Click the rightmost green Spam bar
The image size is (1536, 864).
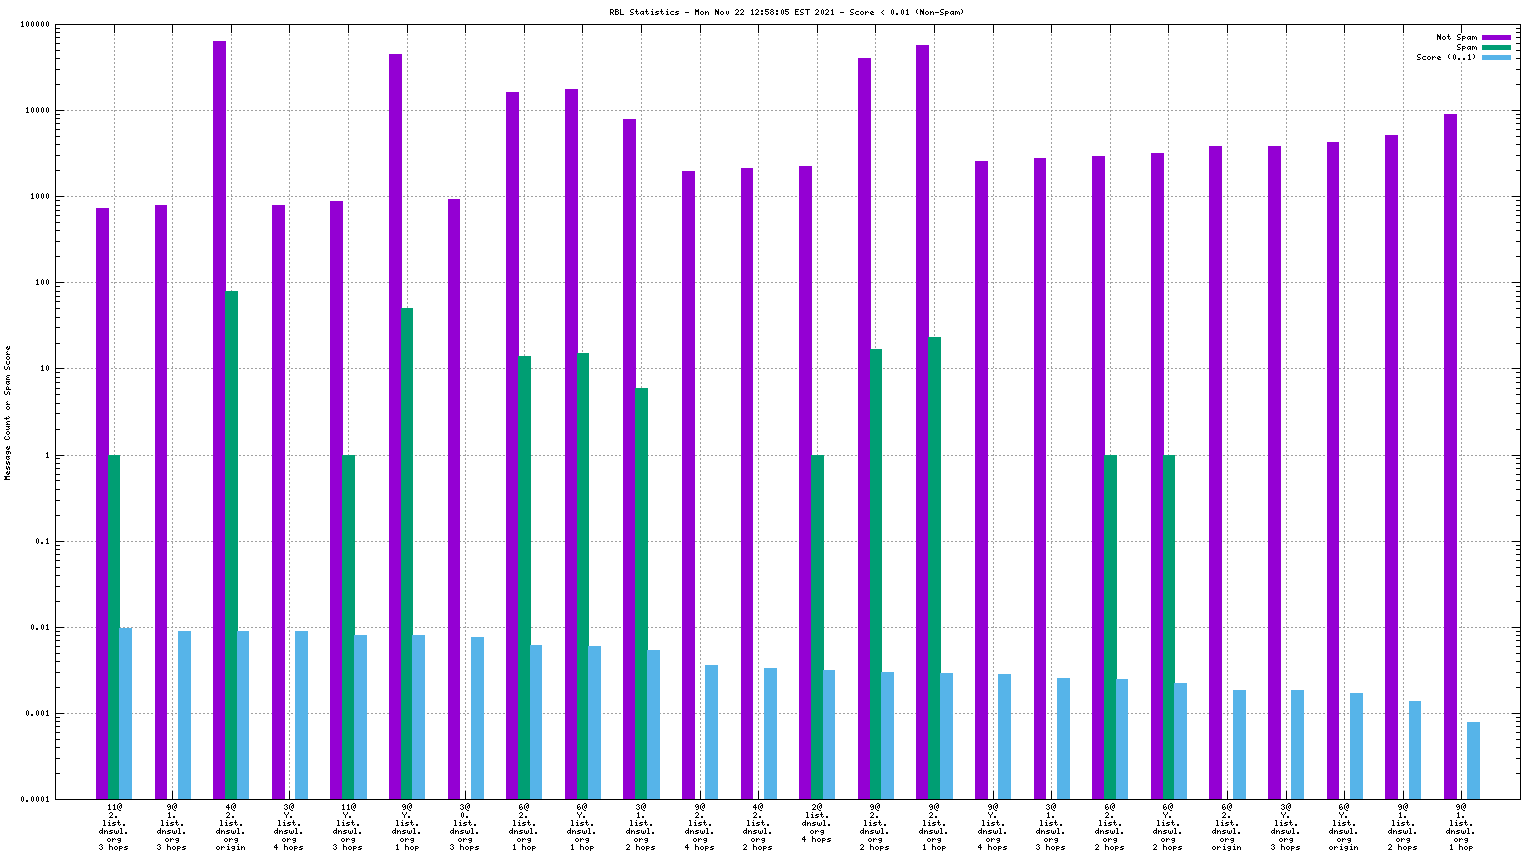[x=1169, y=627]
